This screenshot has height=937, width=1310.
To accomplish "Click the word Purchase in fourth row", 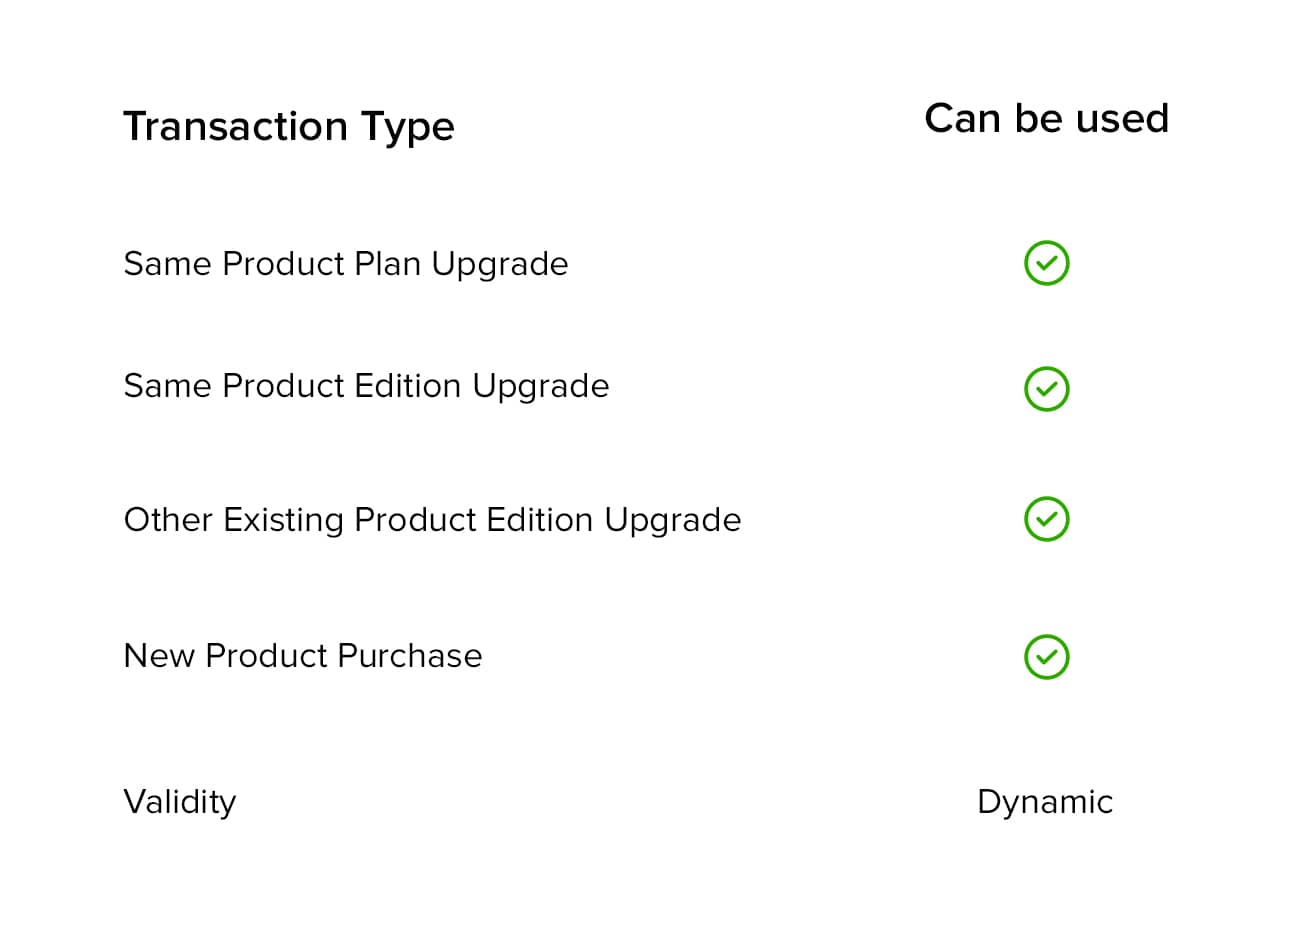I will coord(410,656).
